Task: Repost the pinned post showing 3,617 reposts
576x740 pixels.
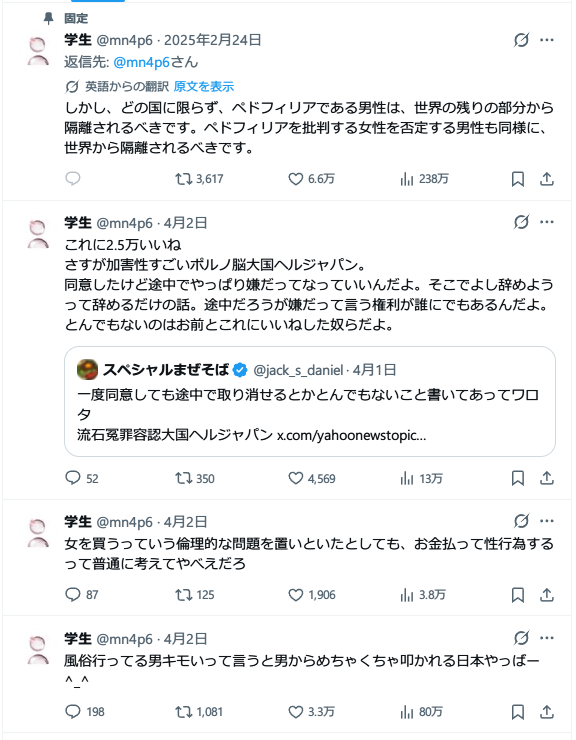Action: click(199, 179)
